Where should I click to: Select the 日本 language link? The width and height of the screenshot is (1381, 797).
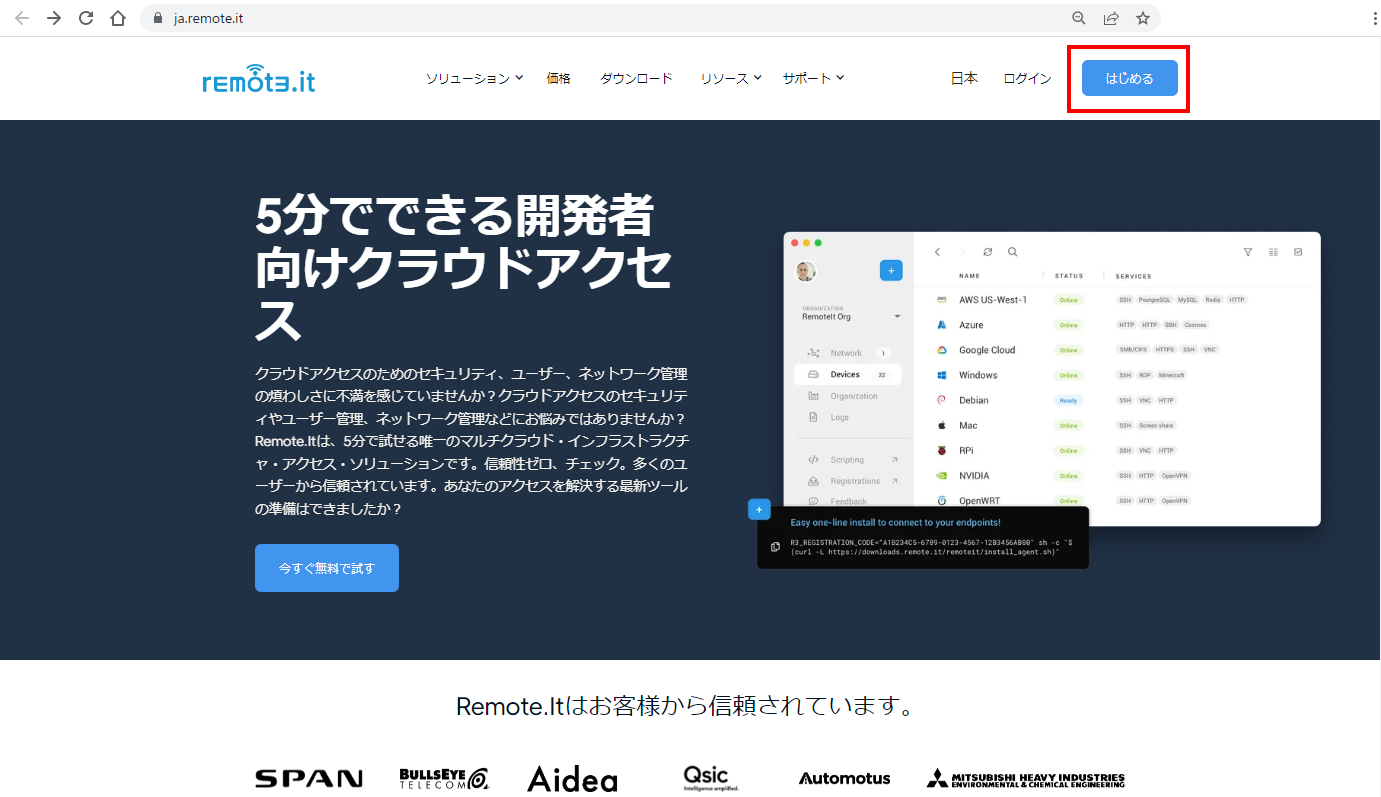[964, 78]
